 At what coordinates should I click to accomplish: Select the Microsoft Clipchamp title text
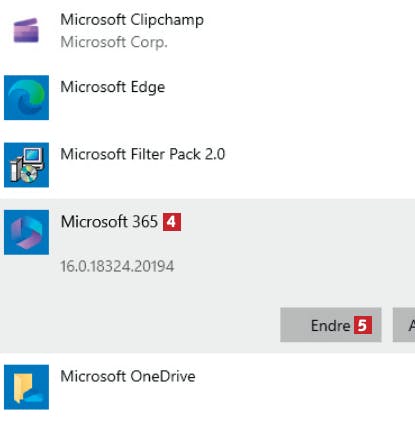point(132,20)
